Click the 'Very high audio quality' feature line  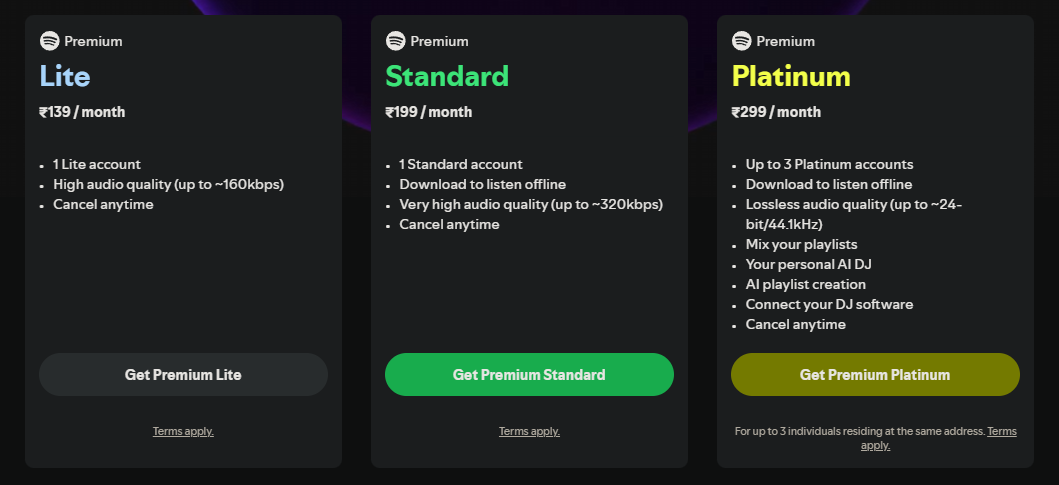pos(531,204)
